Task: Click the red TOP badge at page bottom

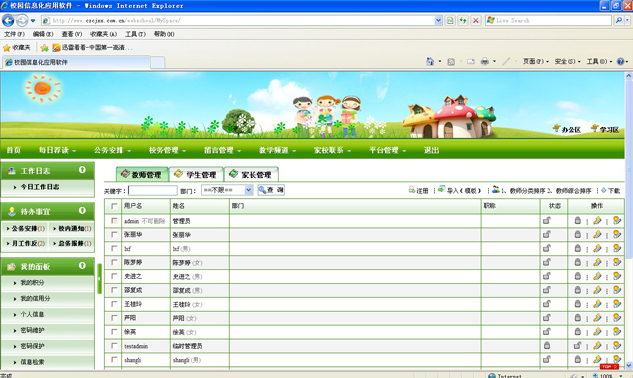Action: point(609,367)
